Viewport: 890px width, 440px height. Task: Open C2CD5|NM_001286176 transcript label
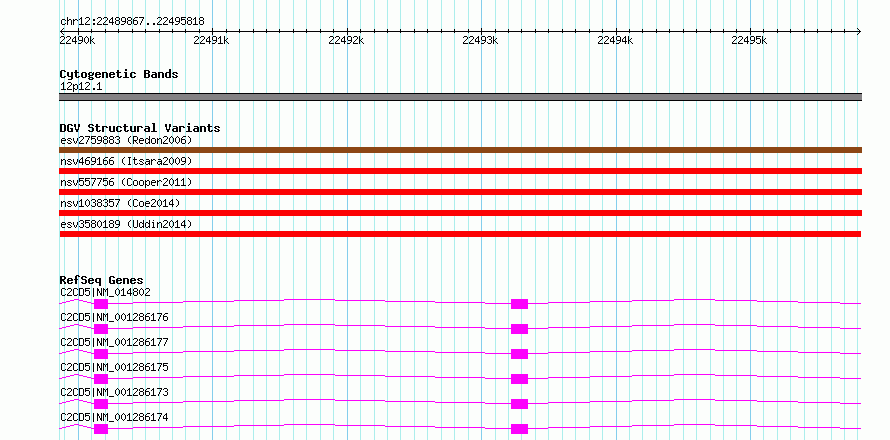coord(114,317)
